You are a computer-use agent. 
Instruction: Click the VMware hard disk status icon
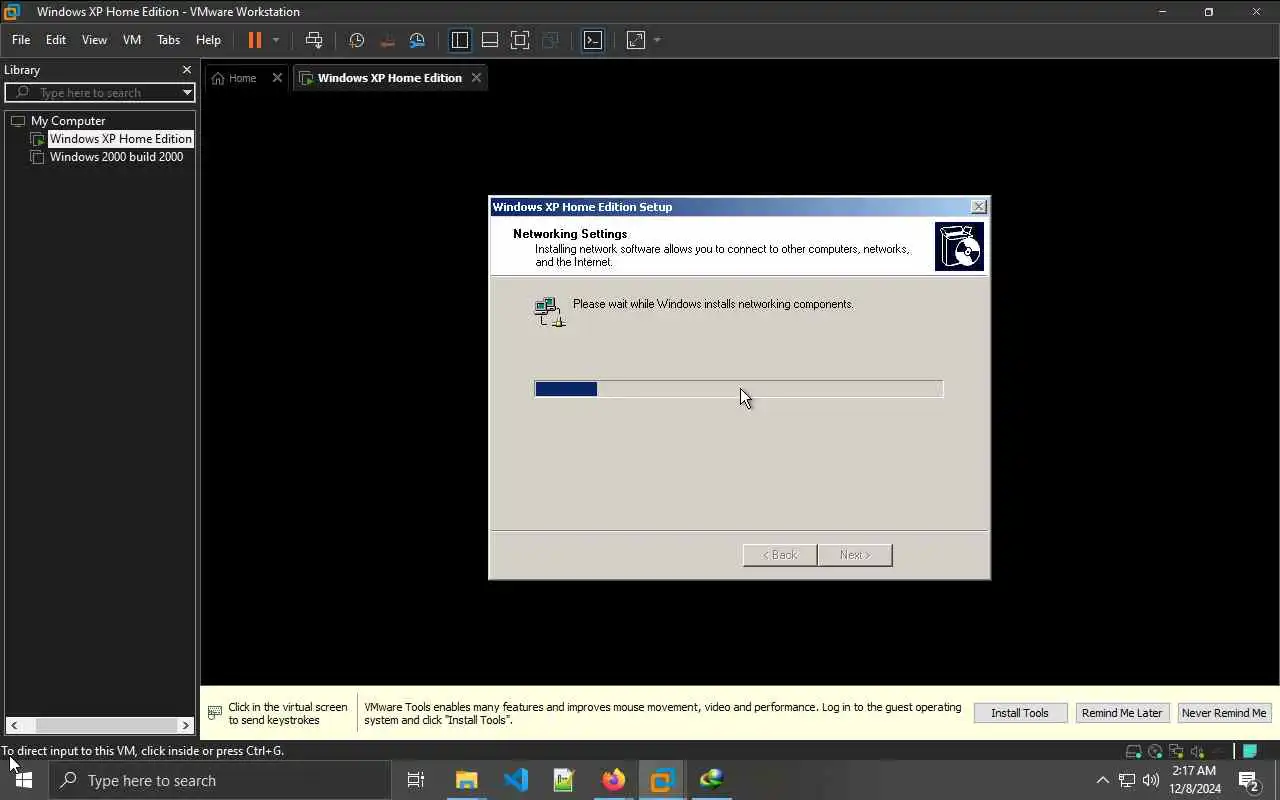coord(1133,751)
